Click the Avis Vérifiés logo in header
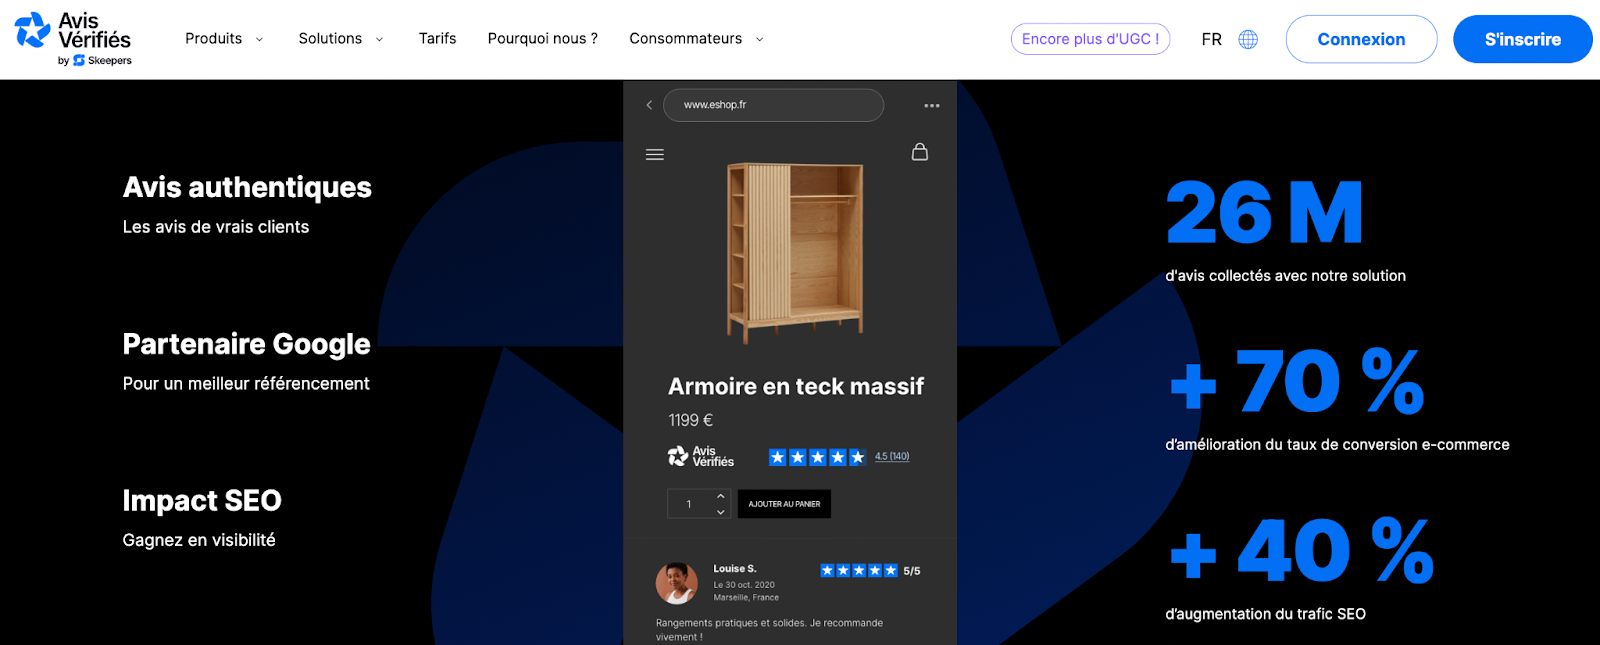 [x=73, y=39]
